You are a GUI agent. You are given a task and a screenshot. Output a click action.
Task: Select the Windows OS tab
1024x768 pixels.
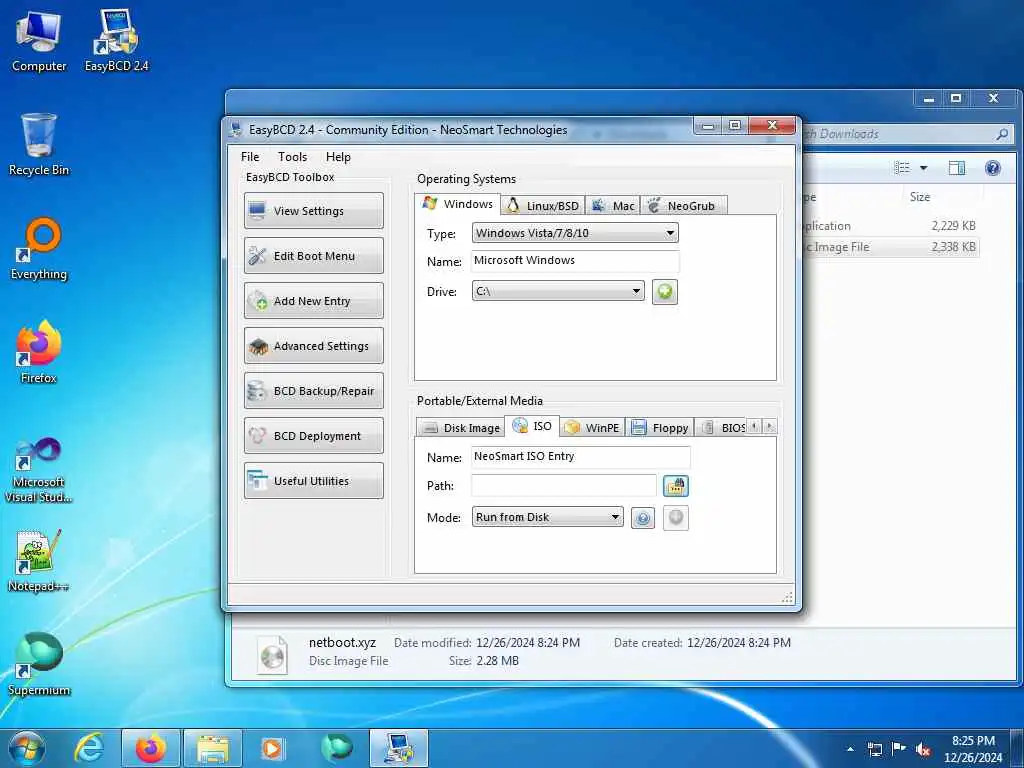pos(458,204)
